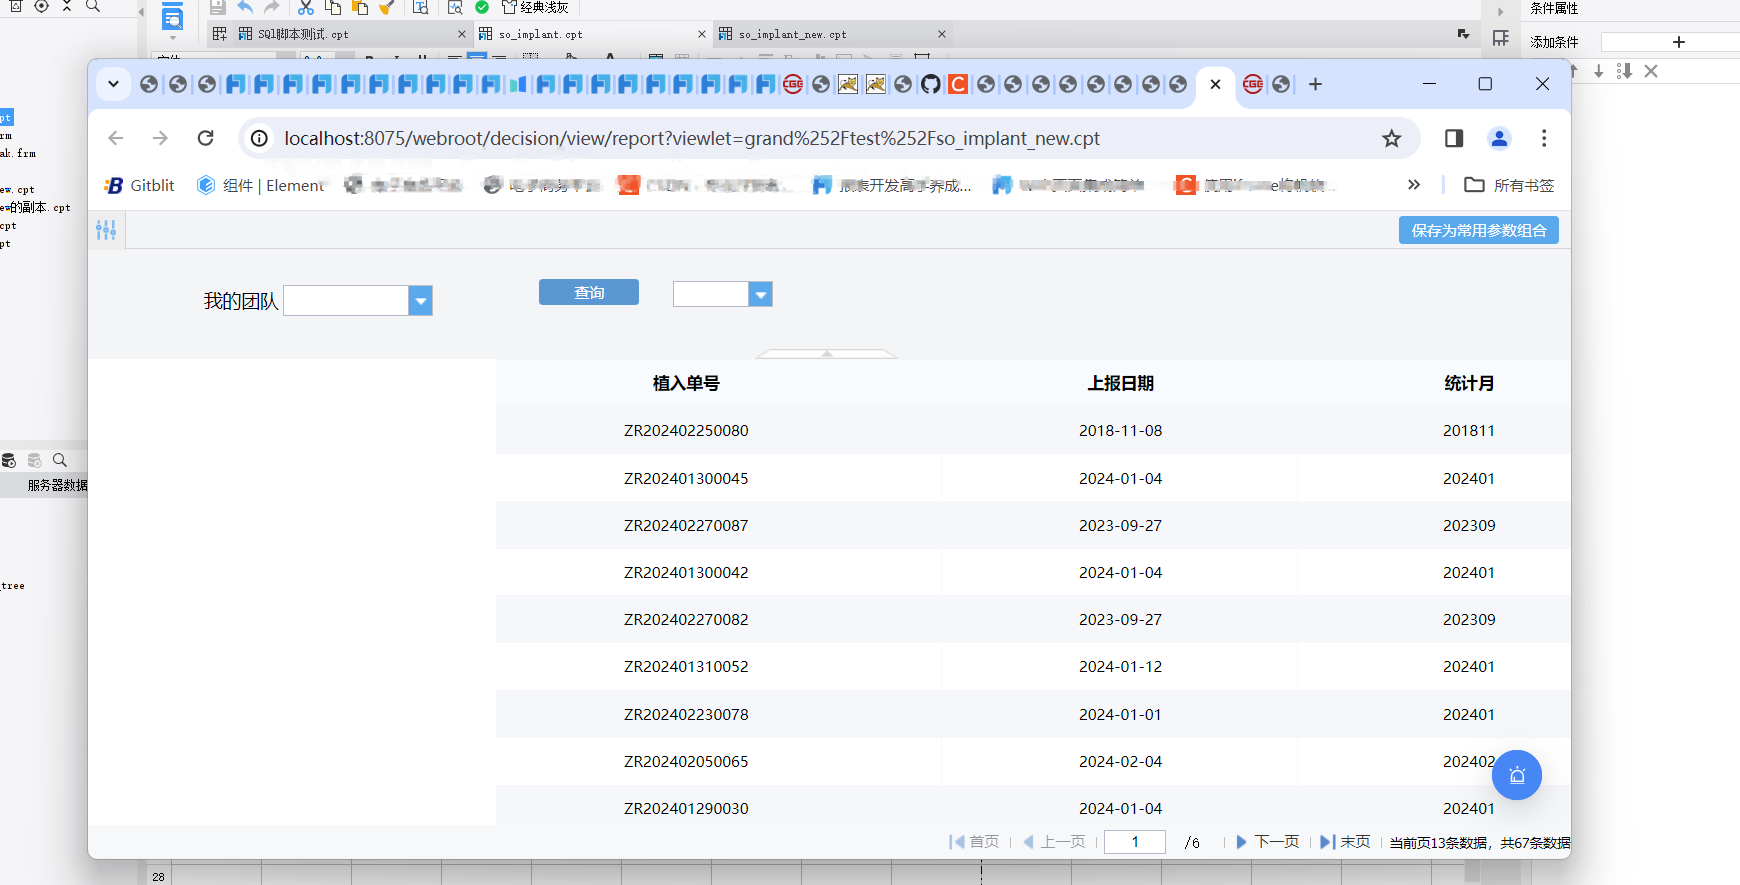Click the green check validation icon
1740x885 pixels.
pos(482,7)
